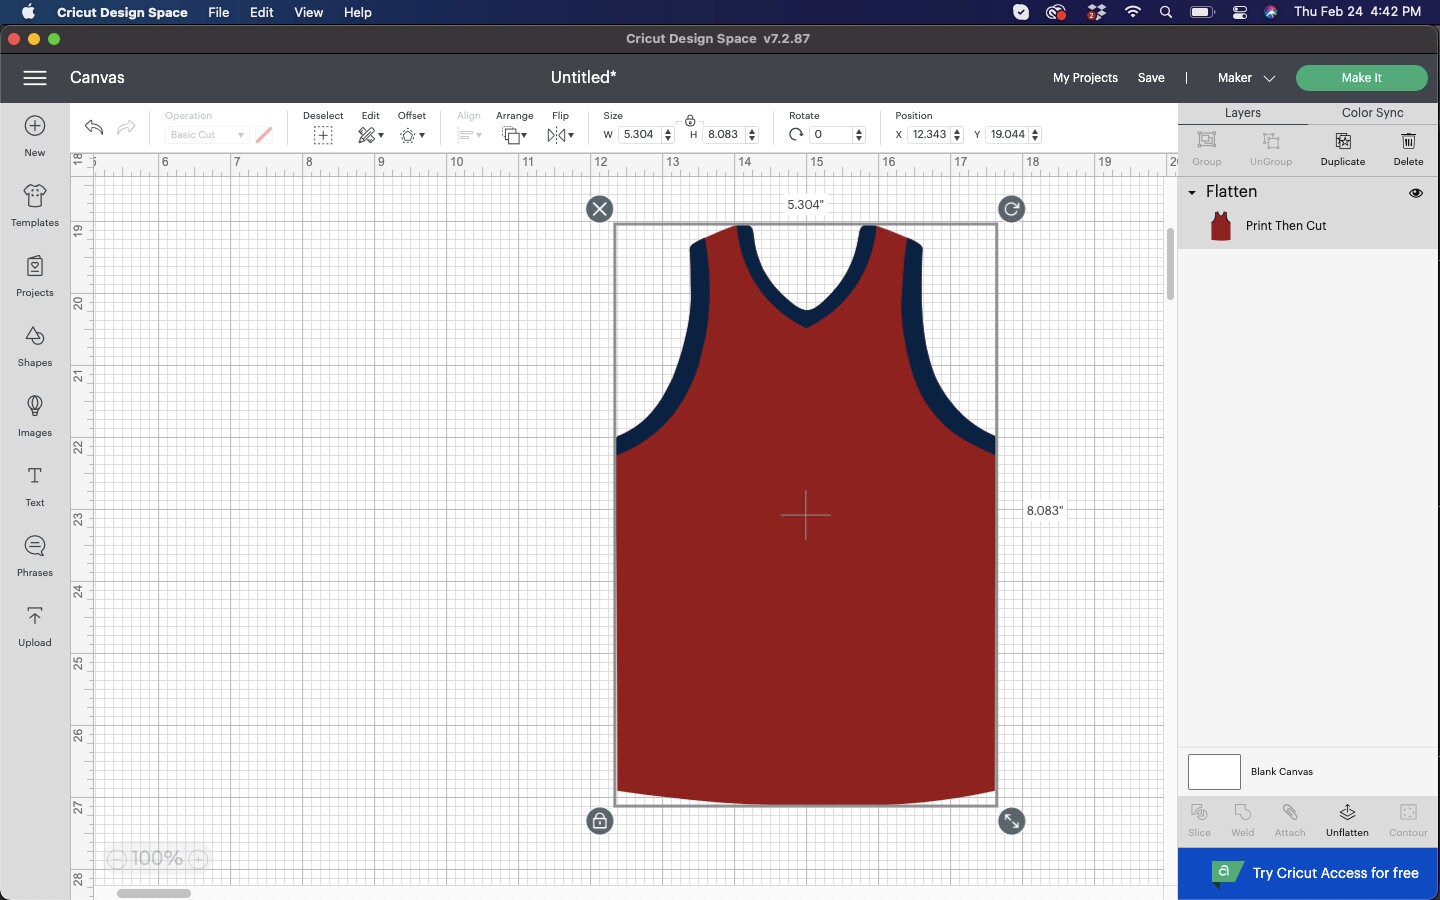
Task: Click the Blank Canvas color swatch
Action: click(1213, 772)
